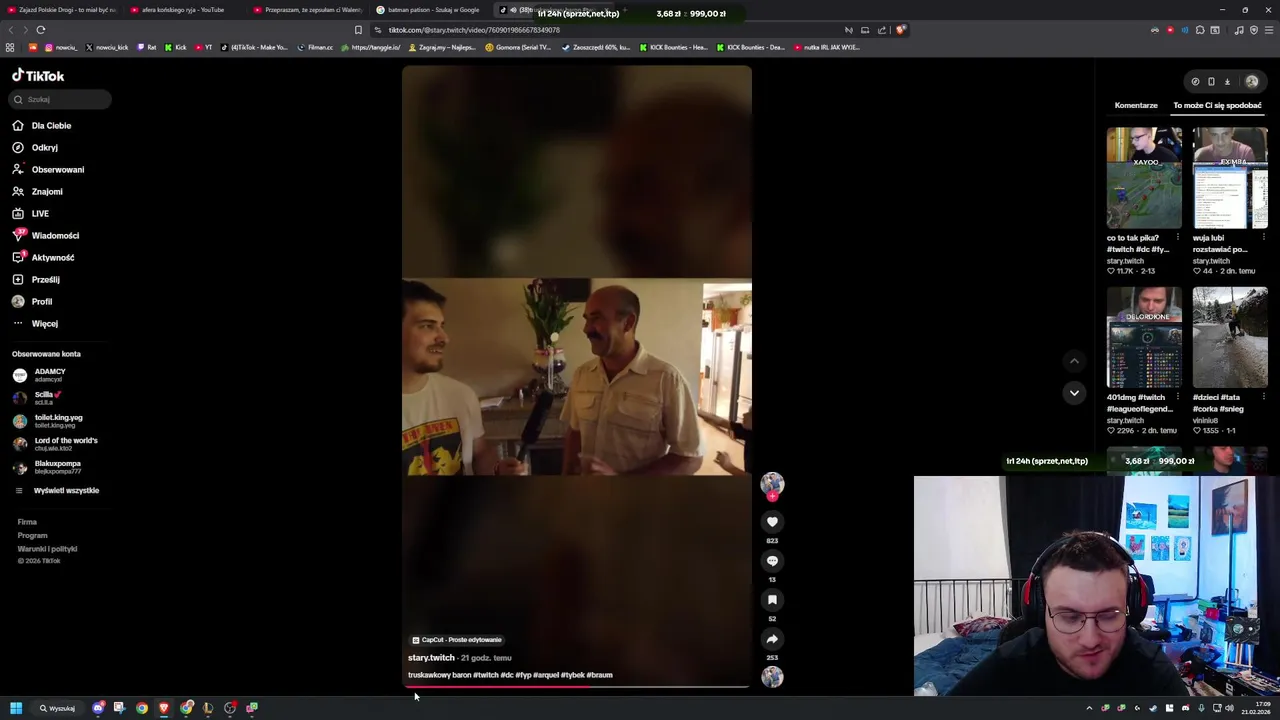Switch to the 'Zajazd Polskie Drogi' browser tab
The width and height of the screenshot is (1280, 720).
coord(62,10)
